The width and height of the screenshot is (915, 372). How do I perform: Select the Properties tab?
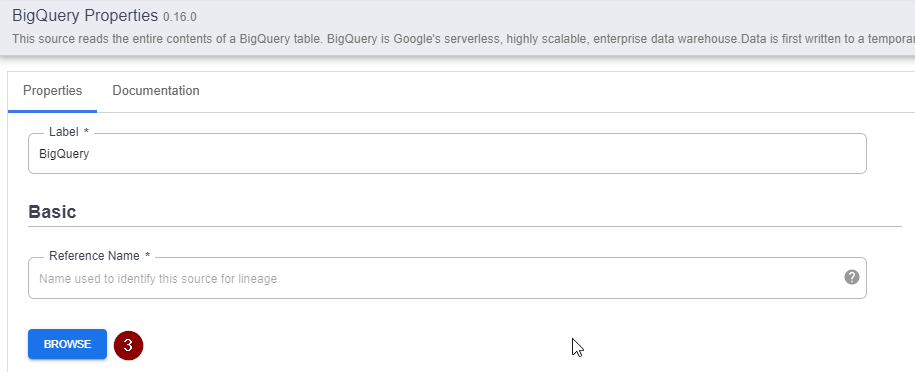tap(53, 91)
